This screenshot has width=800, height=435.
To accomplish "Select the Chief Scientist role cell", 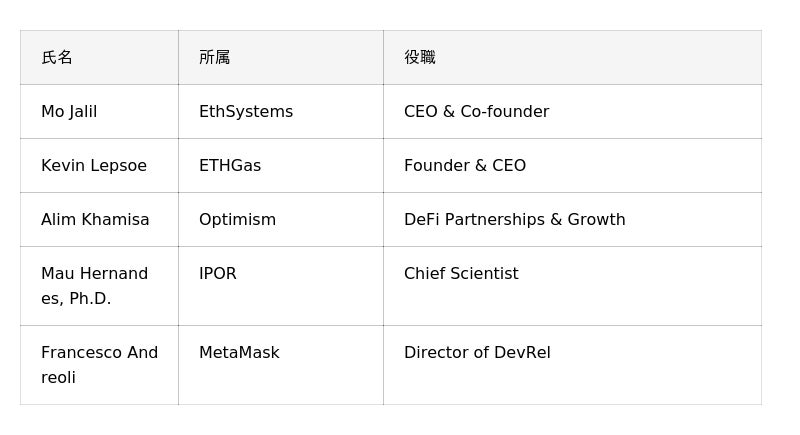I will coord(572,286).
